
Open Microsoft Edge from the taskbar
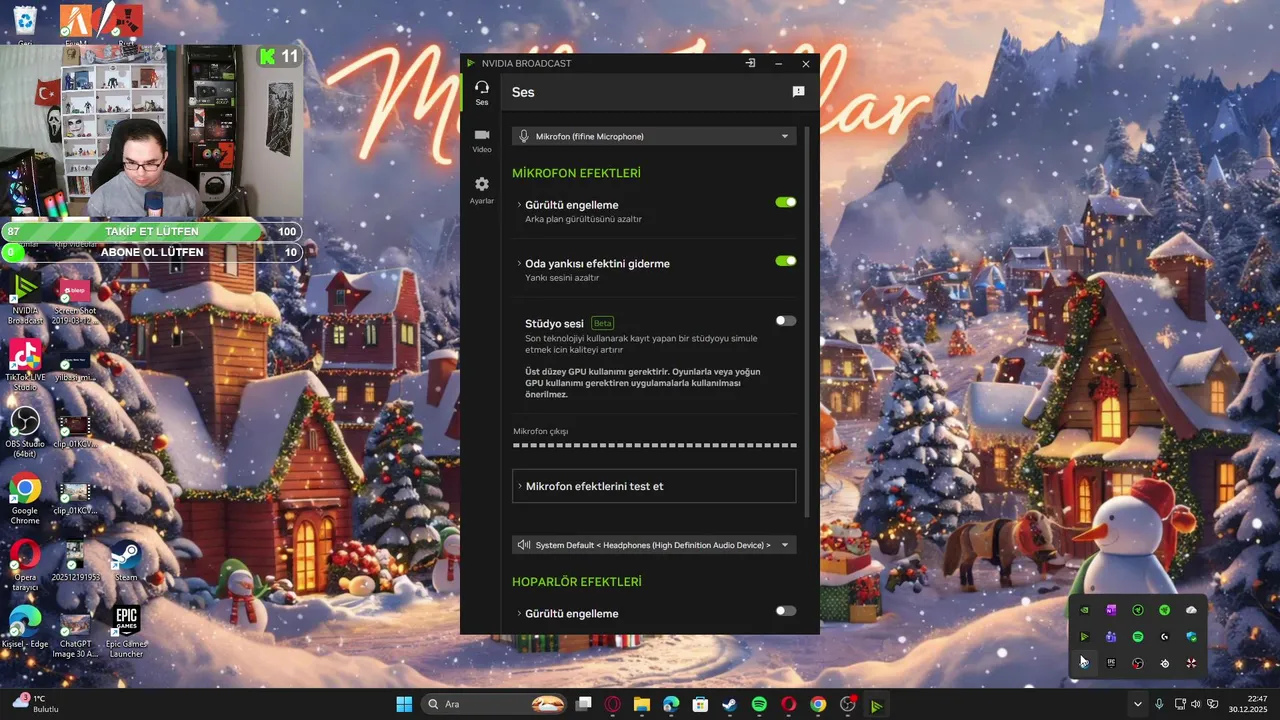[671, 704]
